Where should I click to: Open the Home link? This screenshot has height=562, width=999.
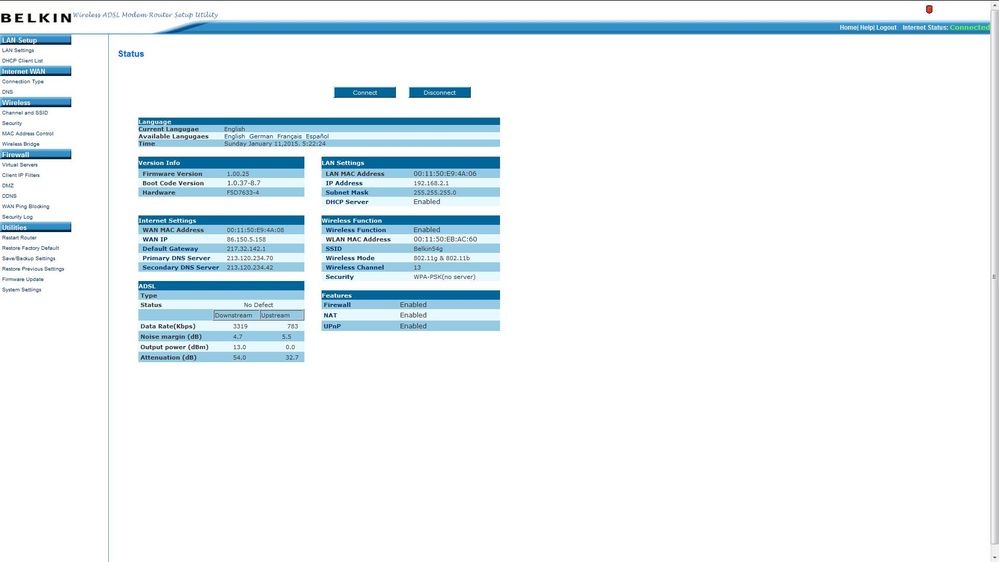(848, 27)
